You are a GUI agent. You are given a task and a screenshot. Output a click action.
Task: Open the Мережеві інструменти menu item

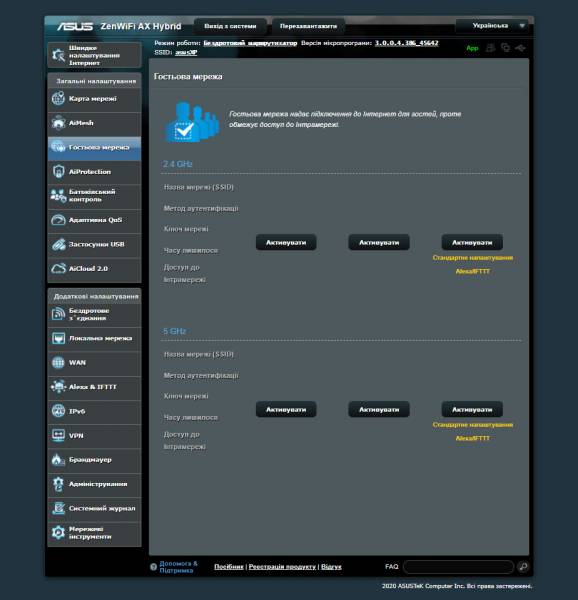(x=94, y=533)
